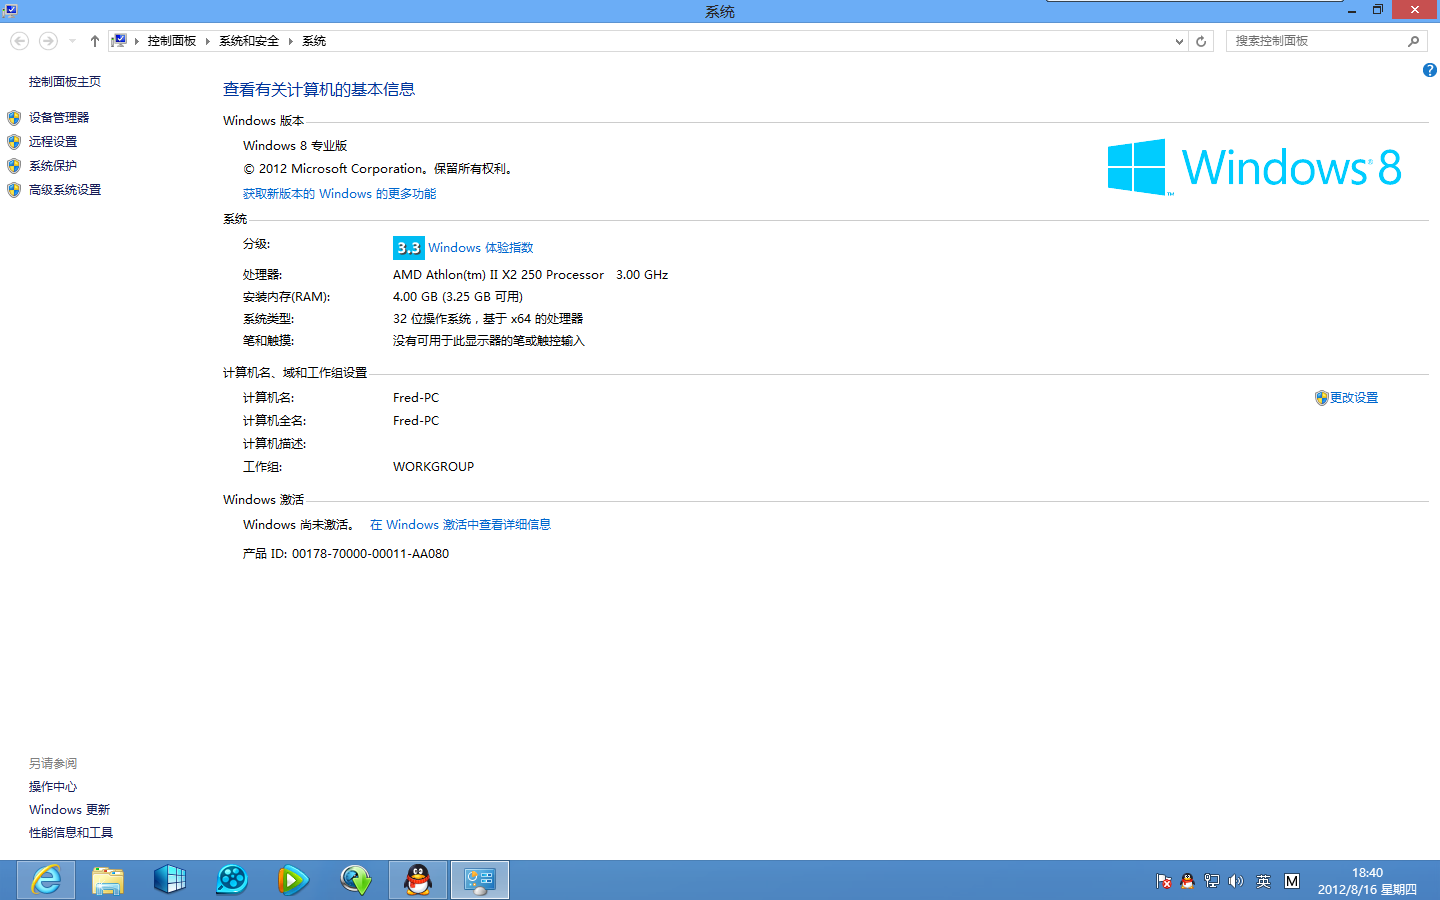Open File Explorer from taskbar
Image resolution: width=1440 pixels, height=900 pixels.
pos(108,880)
